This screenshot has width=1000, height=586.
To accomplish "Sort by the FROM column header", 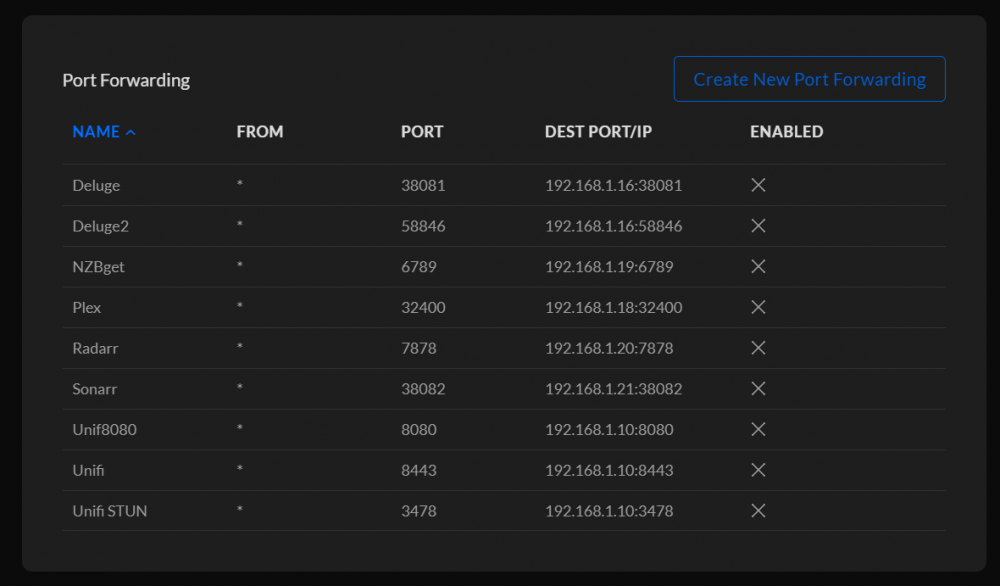I will click(x=260, y=131).
